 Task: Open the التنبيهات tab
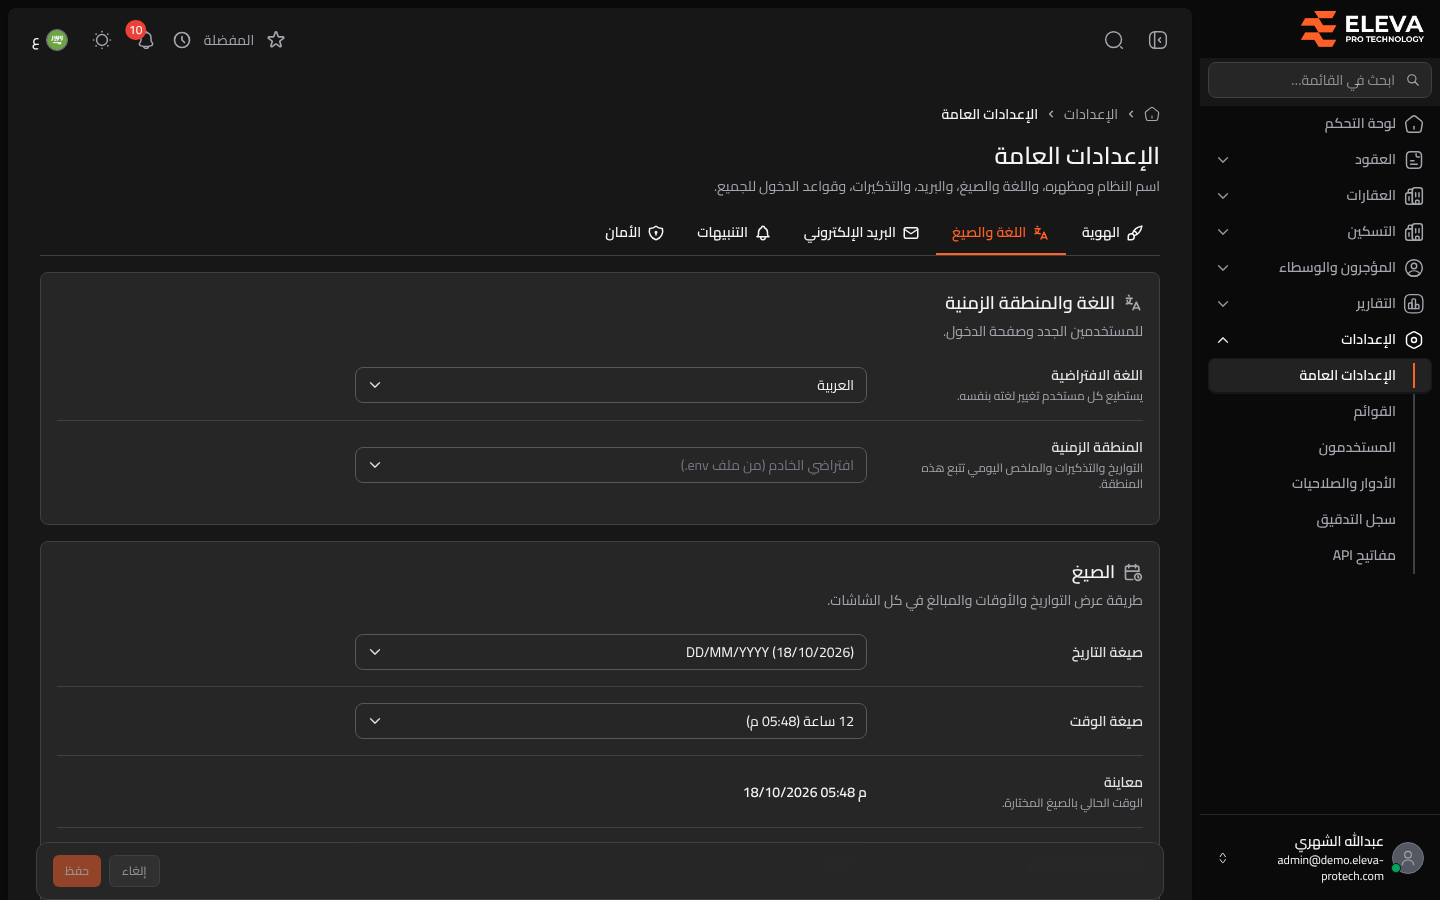(734, 233)
